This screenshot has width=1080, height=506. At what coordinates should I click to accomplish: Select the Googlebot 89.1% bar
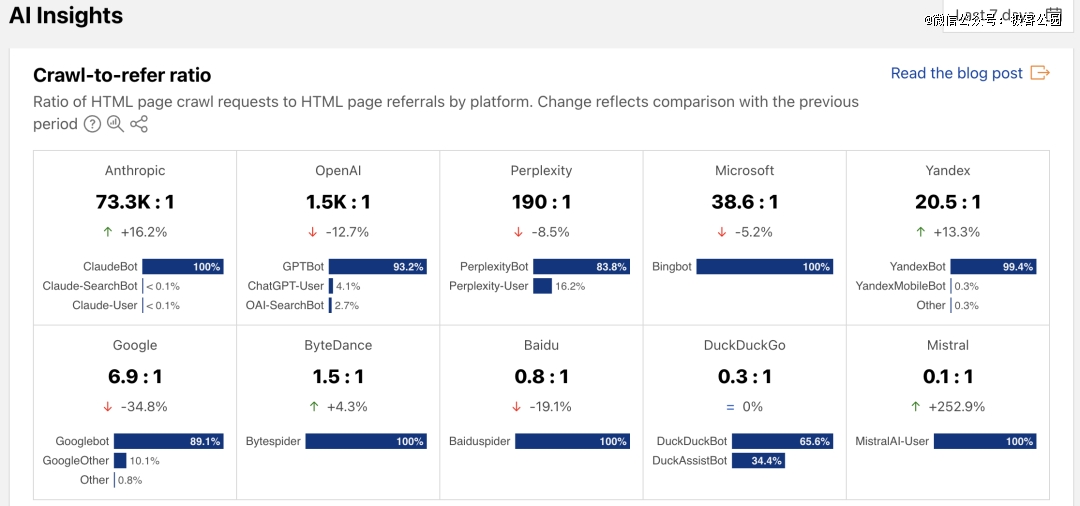click(168, 441)
